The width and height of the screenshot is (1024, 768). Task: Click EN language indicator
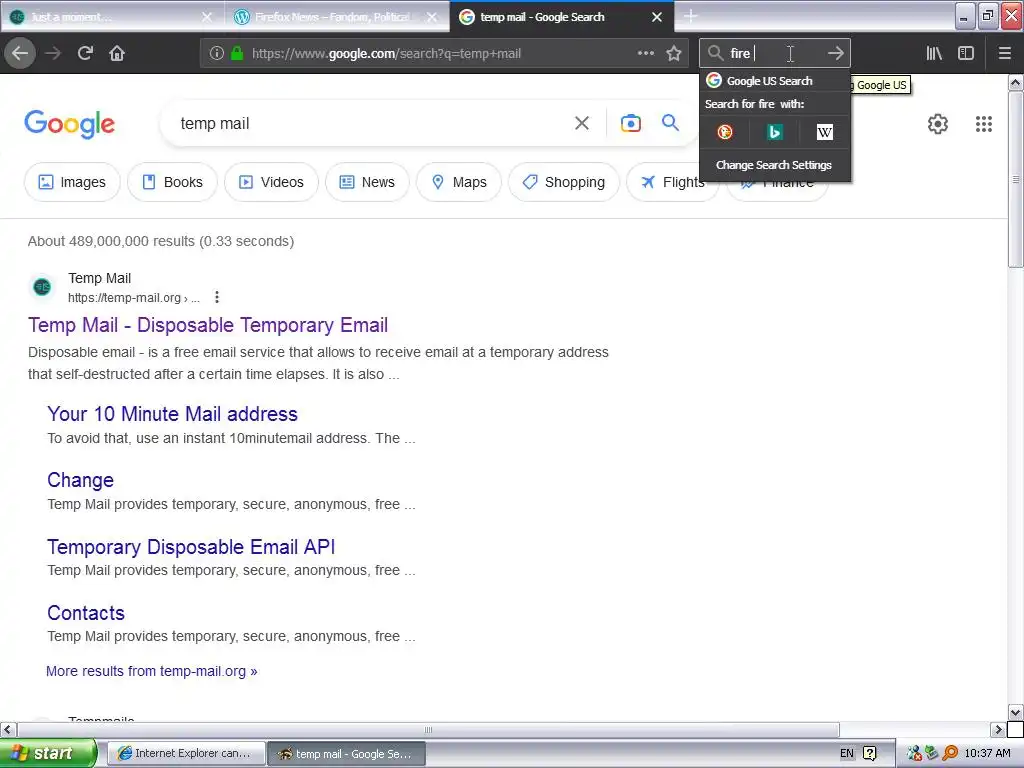click(x=846, y=754)
